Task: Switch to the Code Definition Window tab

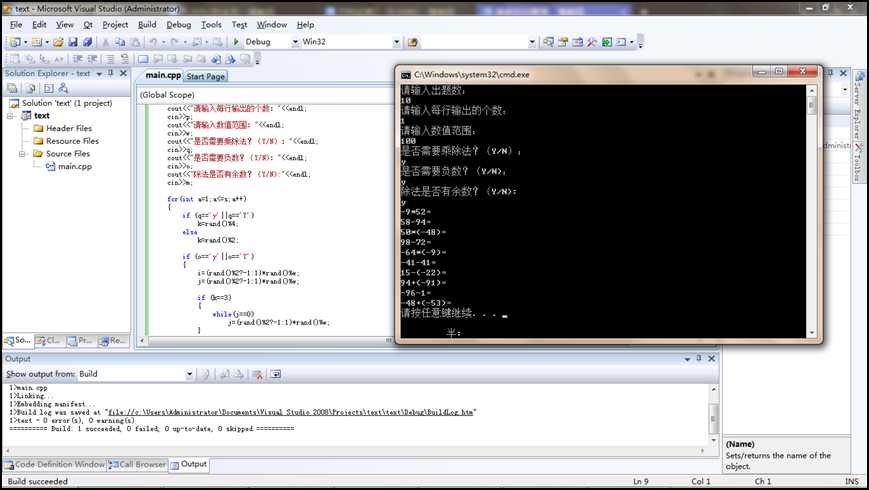Action: point(54,465)
